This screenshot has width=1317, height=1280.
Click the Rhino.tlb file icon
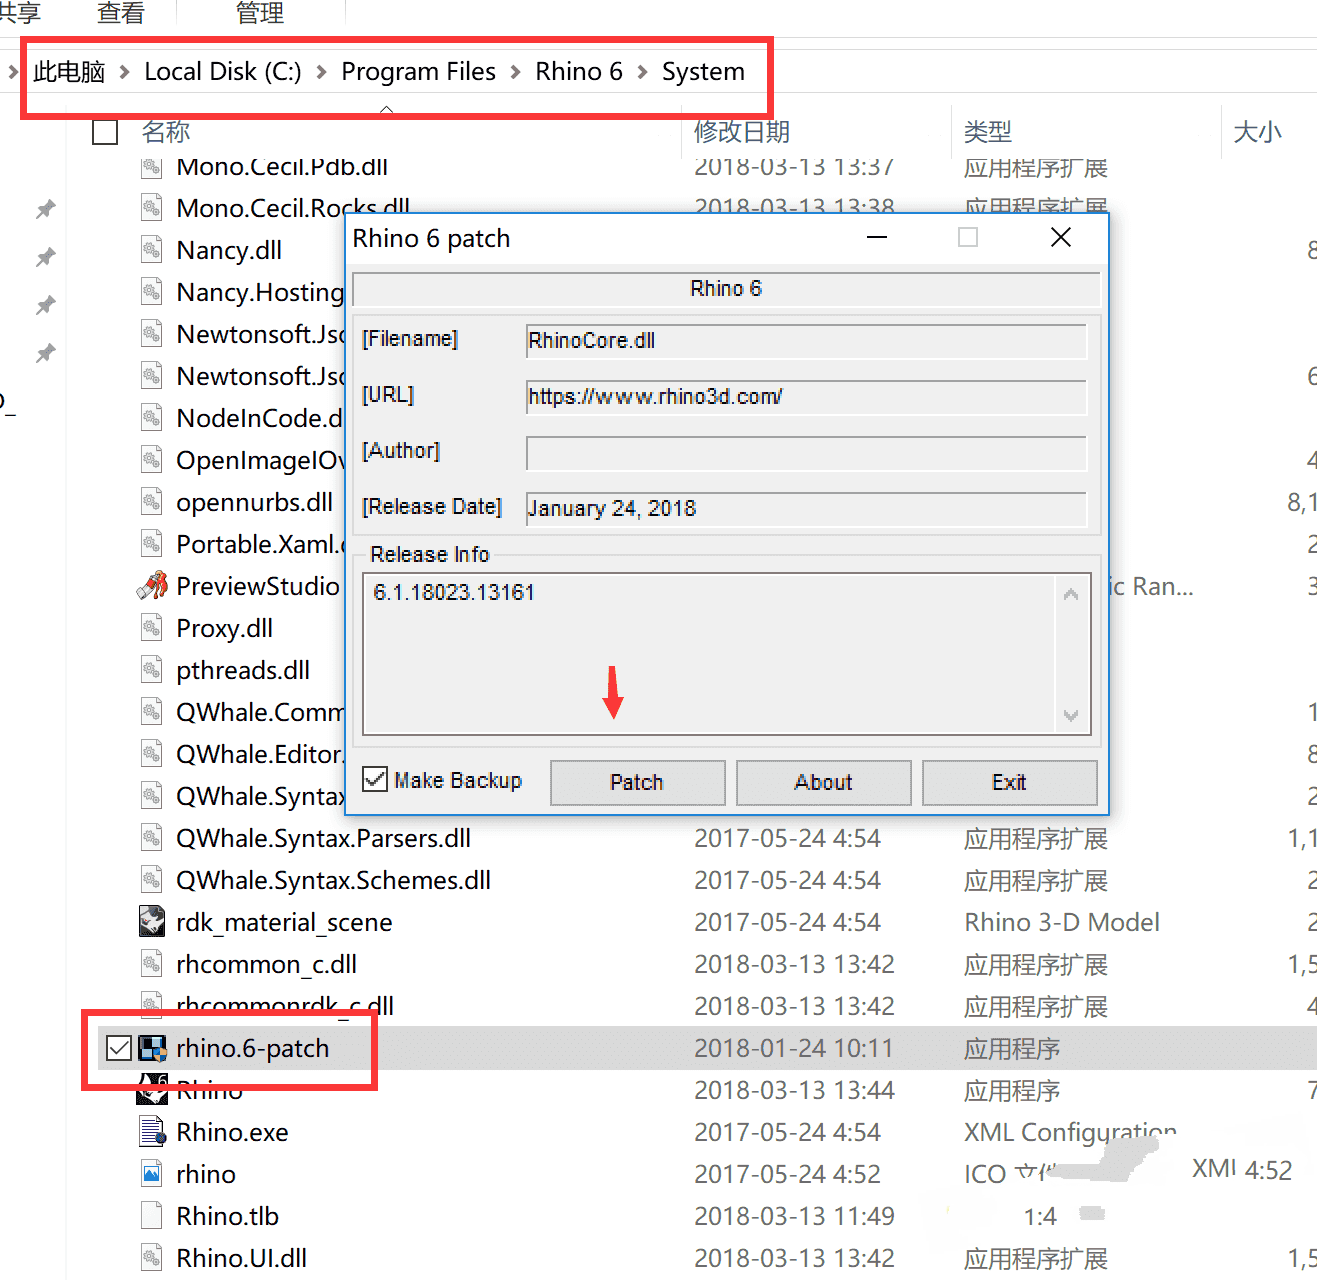152,1216
